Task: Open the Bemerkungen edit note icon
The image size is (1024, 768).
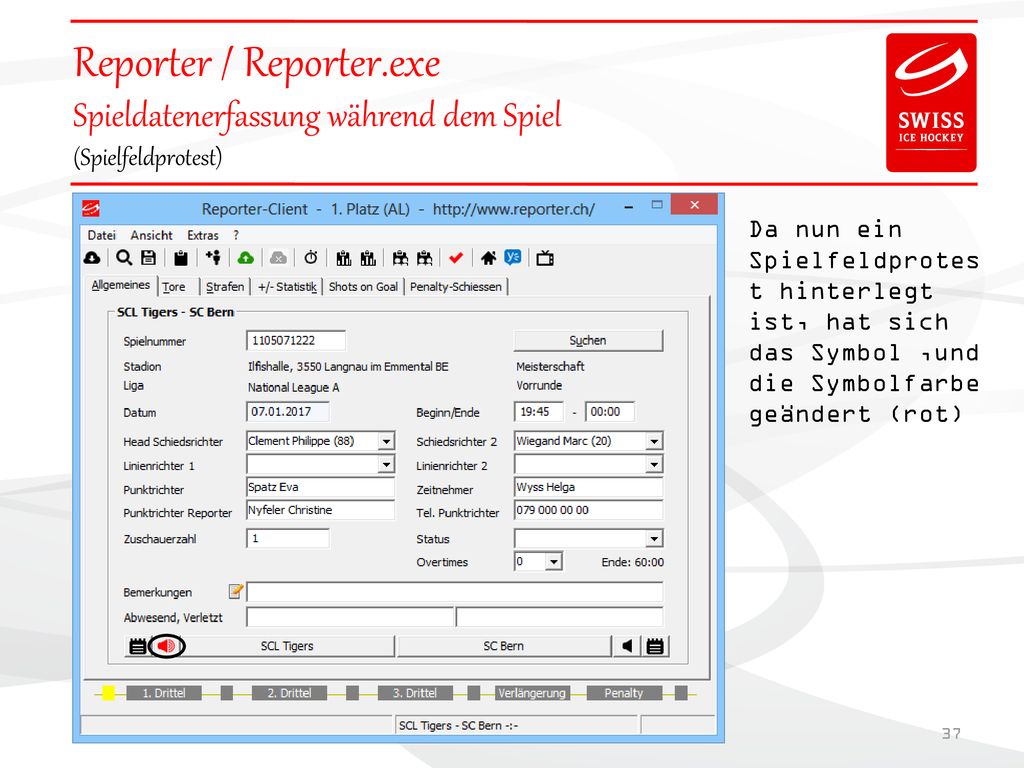Action: (x=236, y=592)
